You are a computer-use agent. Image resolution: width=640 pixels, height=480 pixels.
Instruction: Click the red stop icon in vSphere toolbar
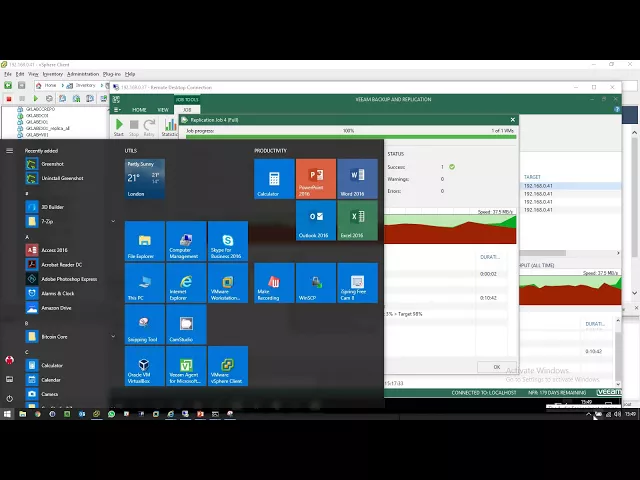click(9, 98)
